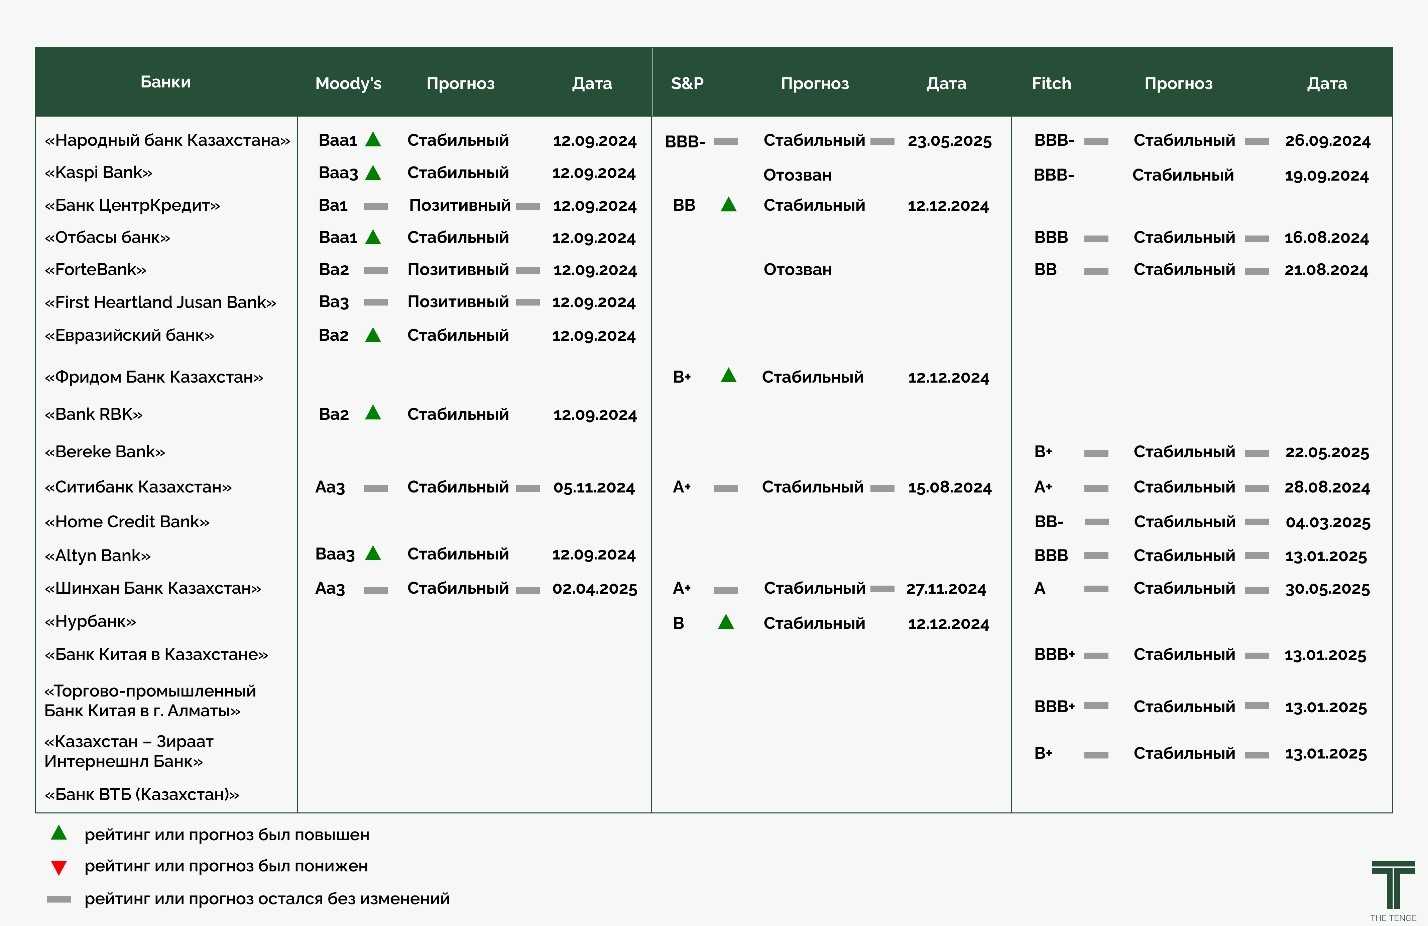Click green arrow beside Нурбанк S&P B
Viewport: 1428px width, 926px height.
pos(727,622)
